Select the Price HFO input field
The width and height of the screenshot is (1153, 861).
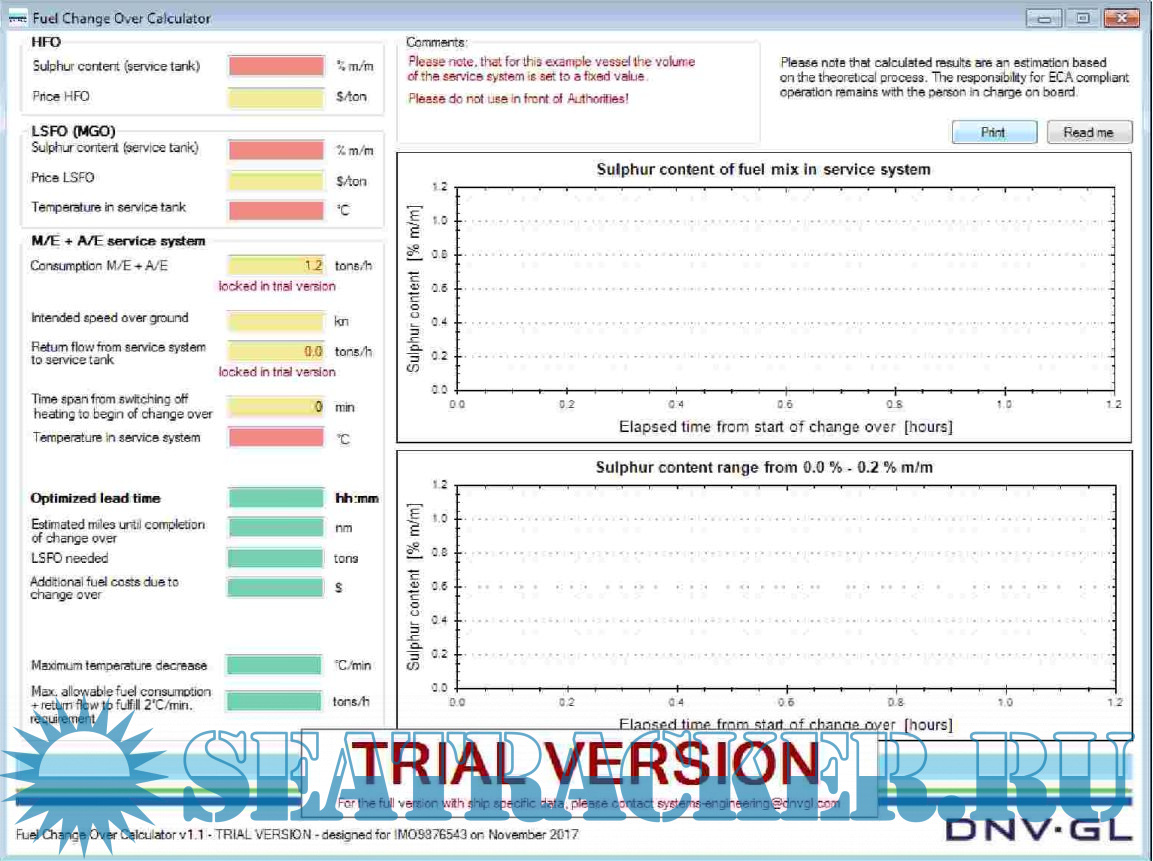tap(277, 97)
